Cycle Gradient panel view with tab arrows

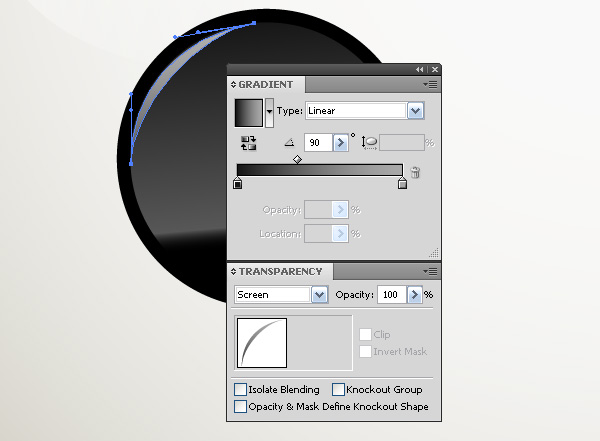click(x=233, y=85)
